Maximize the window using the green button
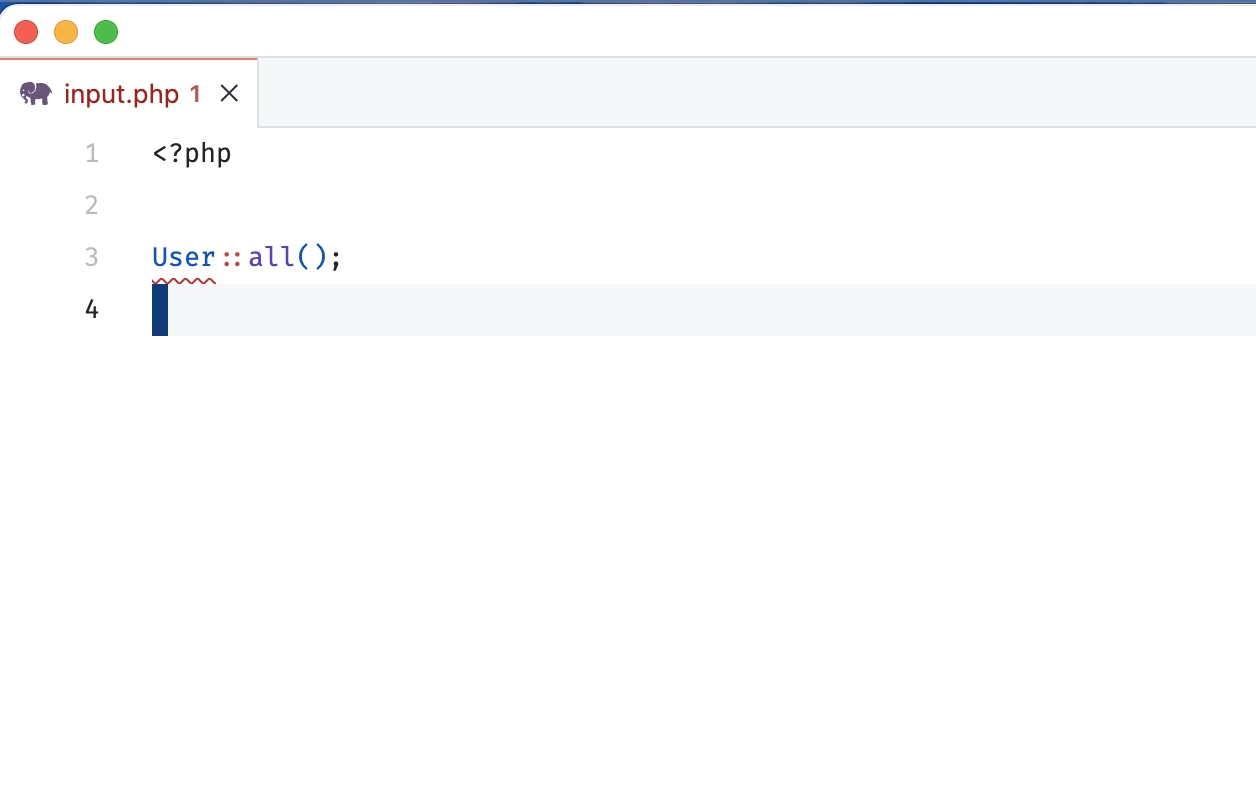 106,32
